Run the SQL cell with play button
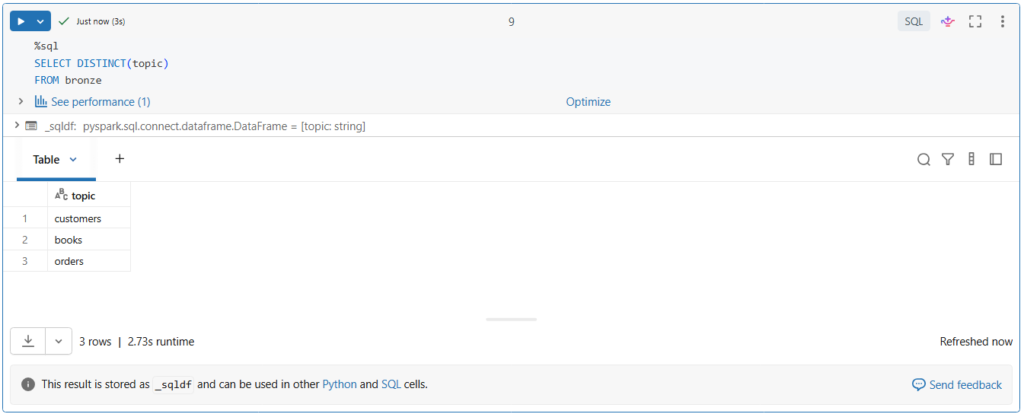Viewport: 1024px width, 414px height. (x=21, y=21)
